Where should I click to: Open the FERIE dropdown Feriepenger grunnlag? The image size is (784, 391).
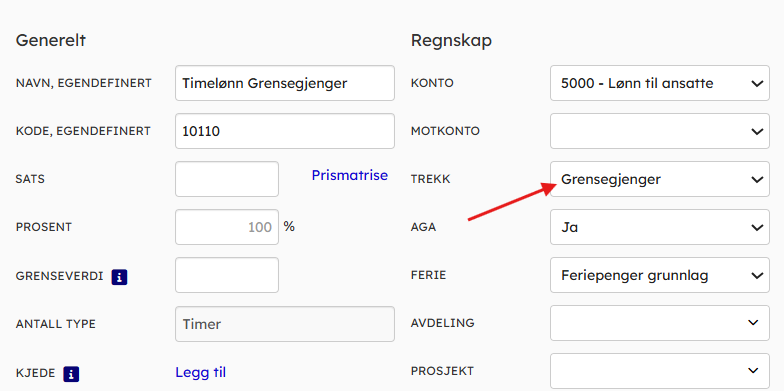660,275
